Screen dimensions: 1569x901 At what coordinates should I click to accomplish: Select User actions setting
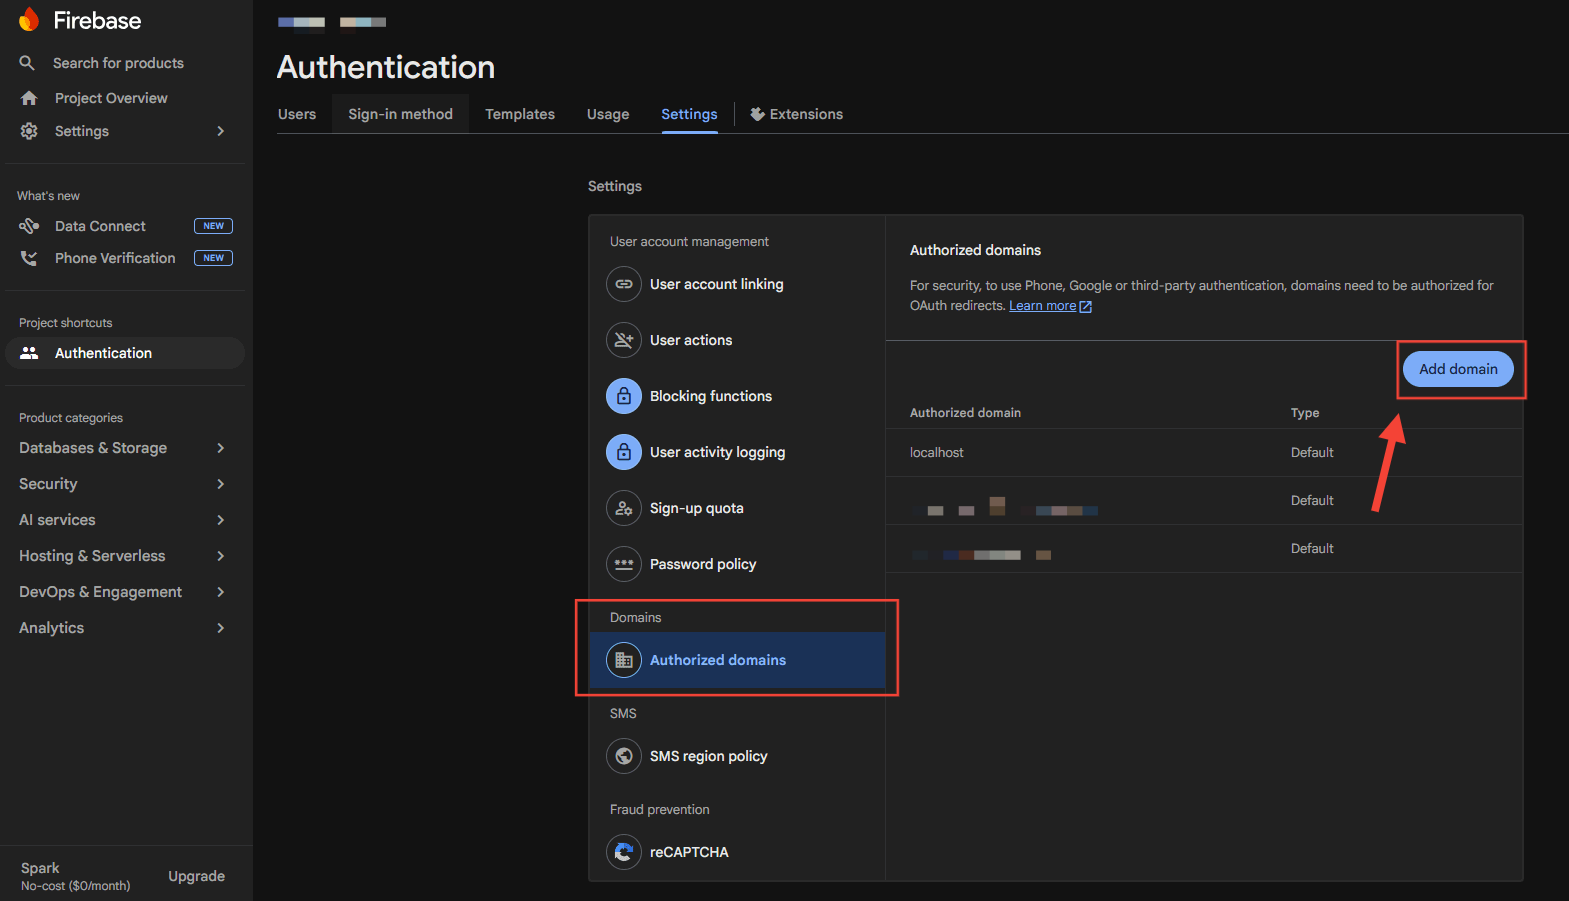[737, 340]
